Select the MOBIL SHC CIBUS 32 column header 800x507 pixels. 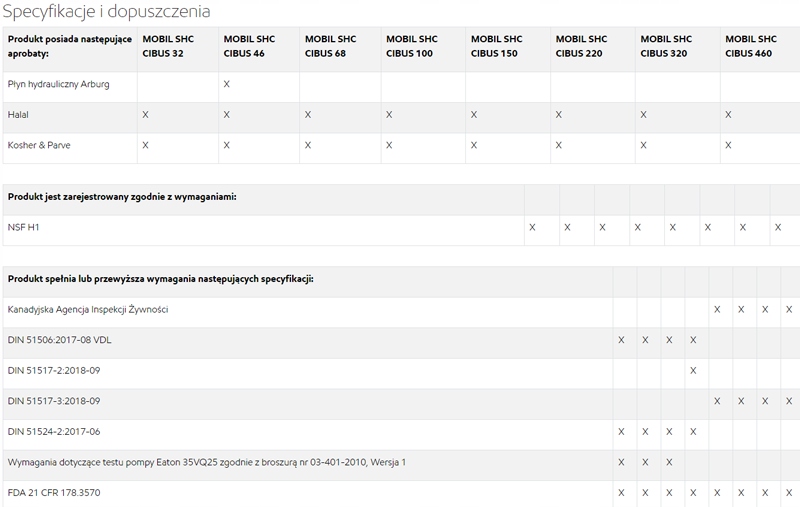coord(163,46)
